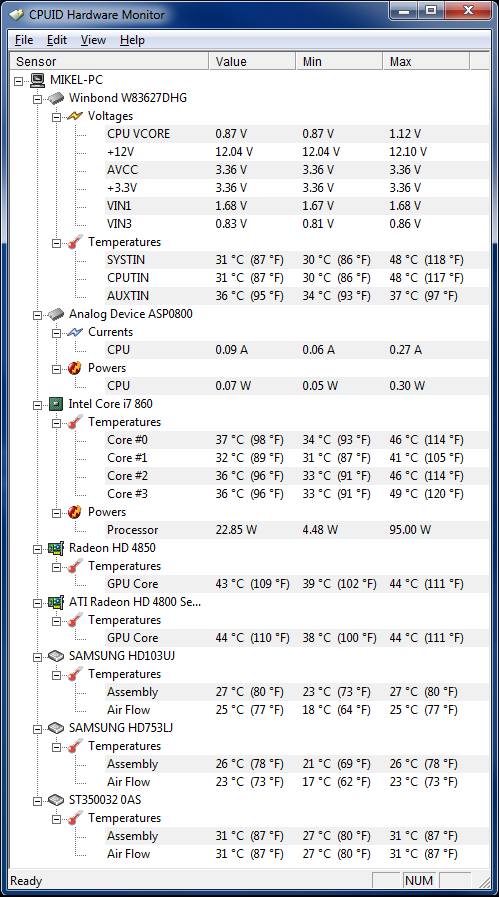Select the CPU VCORE row
This screenshot has width=499, height=897.
coord(296,134)
